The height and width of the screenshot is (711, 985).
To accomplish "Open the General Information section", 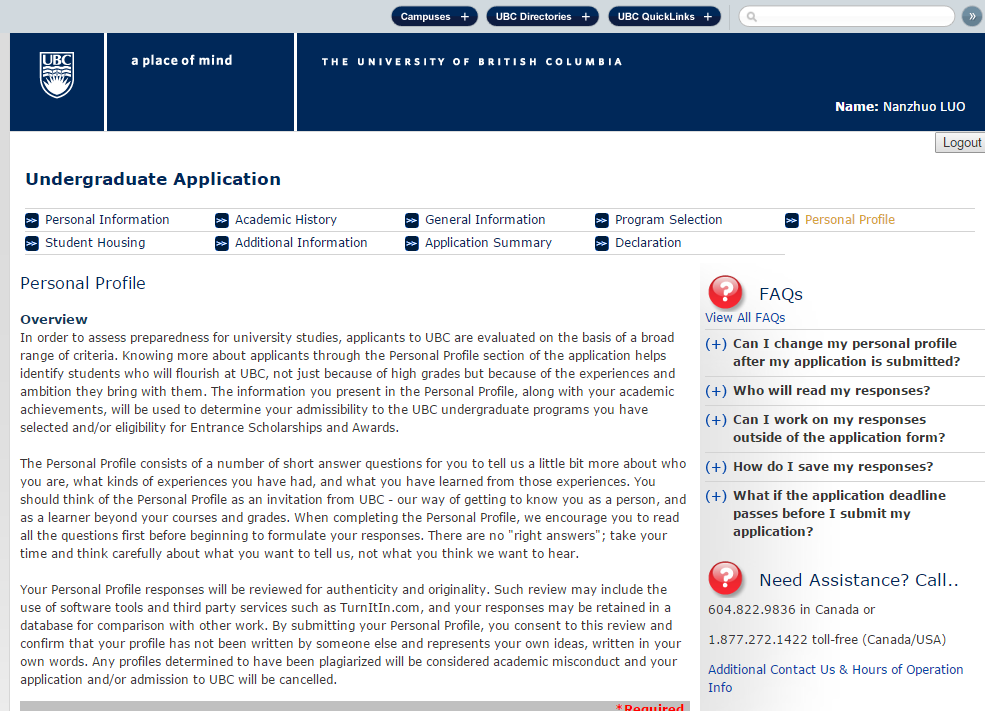I will pos(485,220).
